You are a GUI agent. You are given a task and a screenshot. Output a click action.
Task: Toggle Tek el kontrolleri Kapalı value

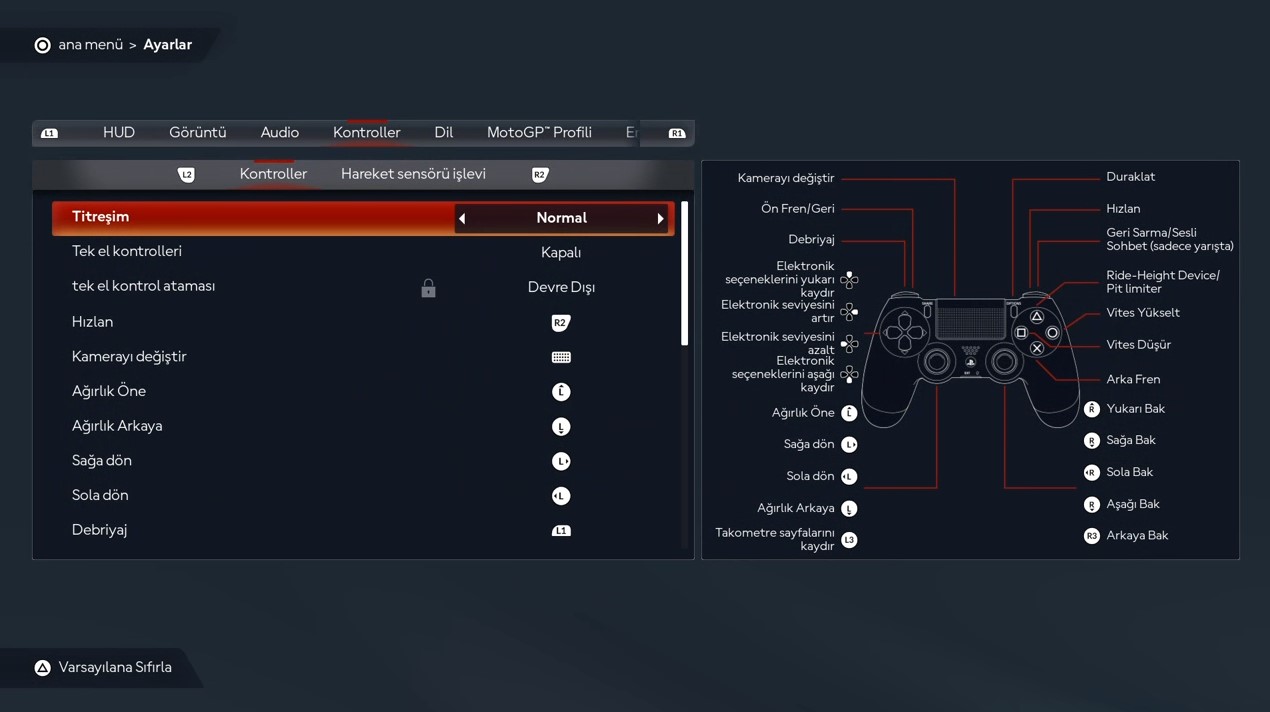point(561,253)
